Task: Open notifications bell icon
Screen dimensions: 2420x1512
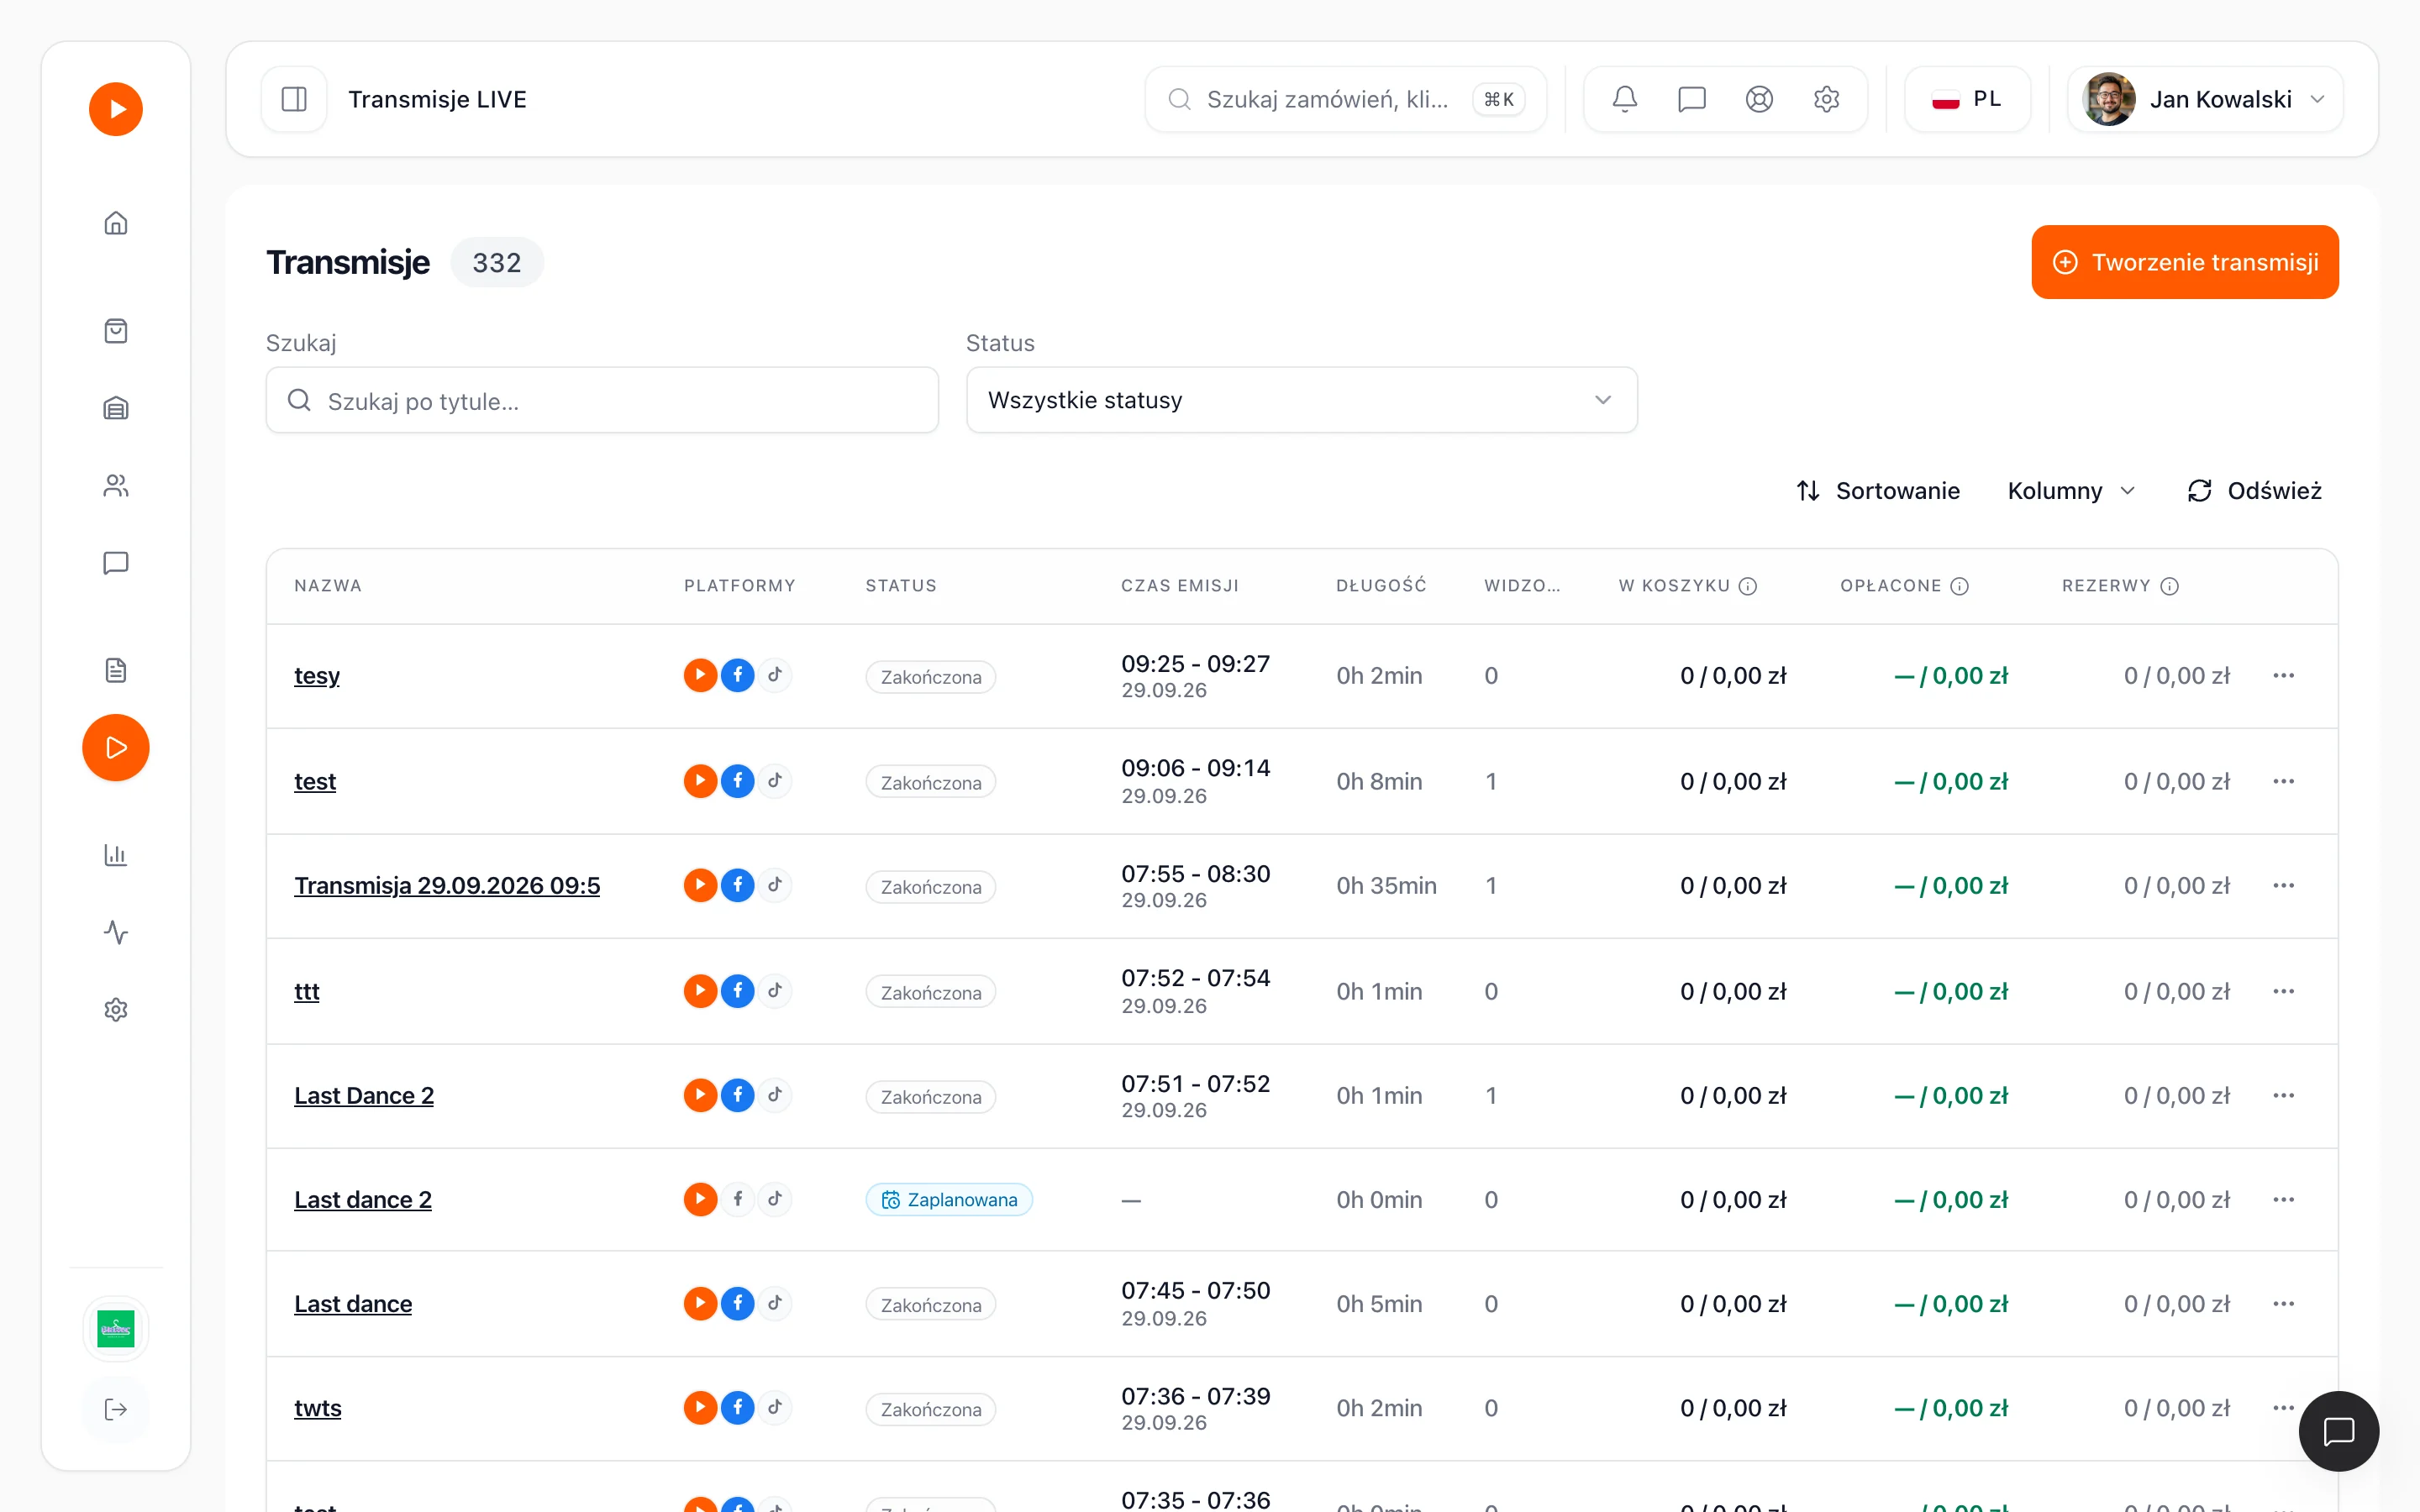Action: 1625,99
